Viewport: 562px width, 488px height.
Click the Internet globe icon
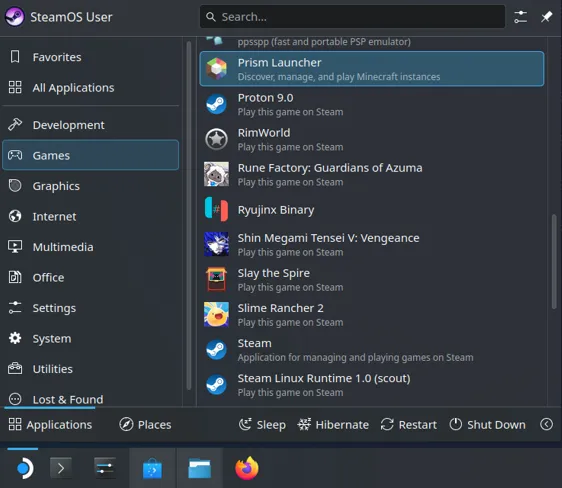15,216
